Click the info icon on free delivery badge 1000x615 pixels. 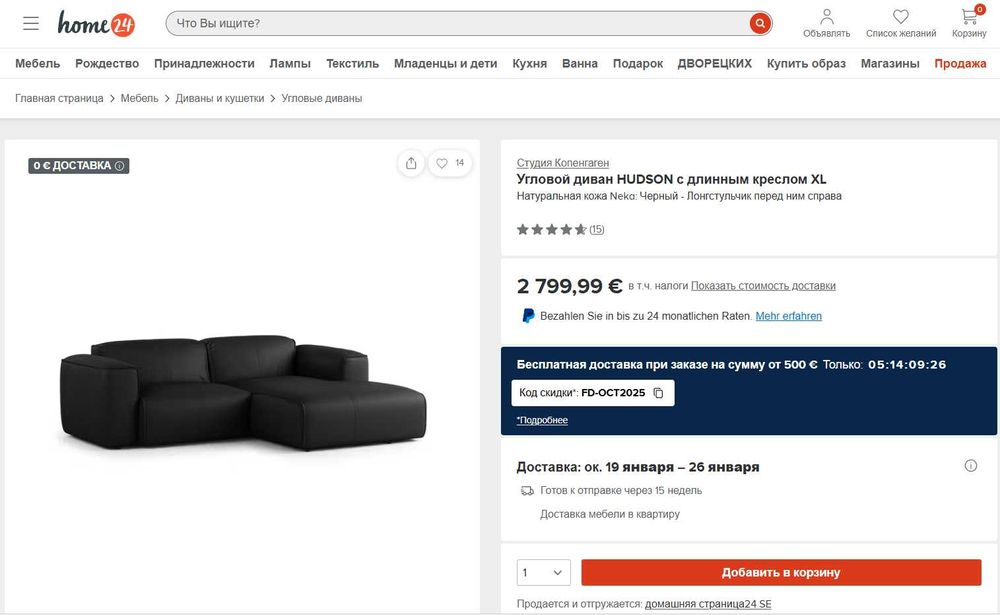click(x=120, y=166)
